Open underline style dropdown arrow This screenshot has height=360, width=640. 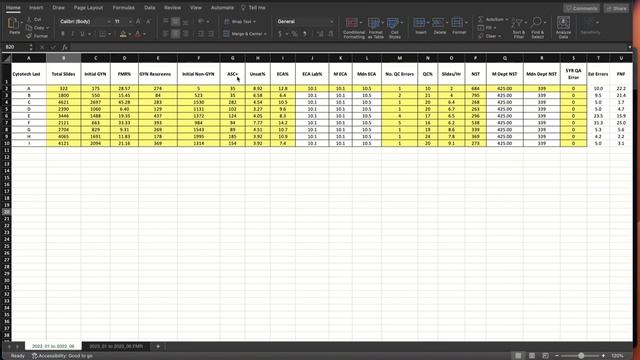89,34
